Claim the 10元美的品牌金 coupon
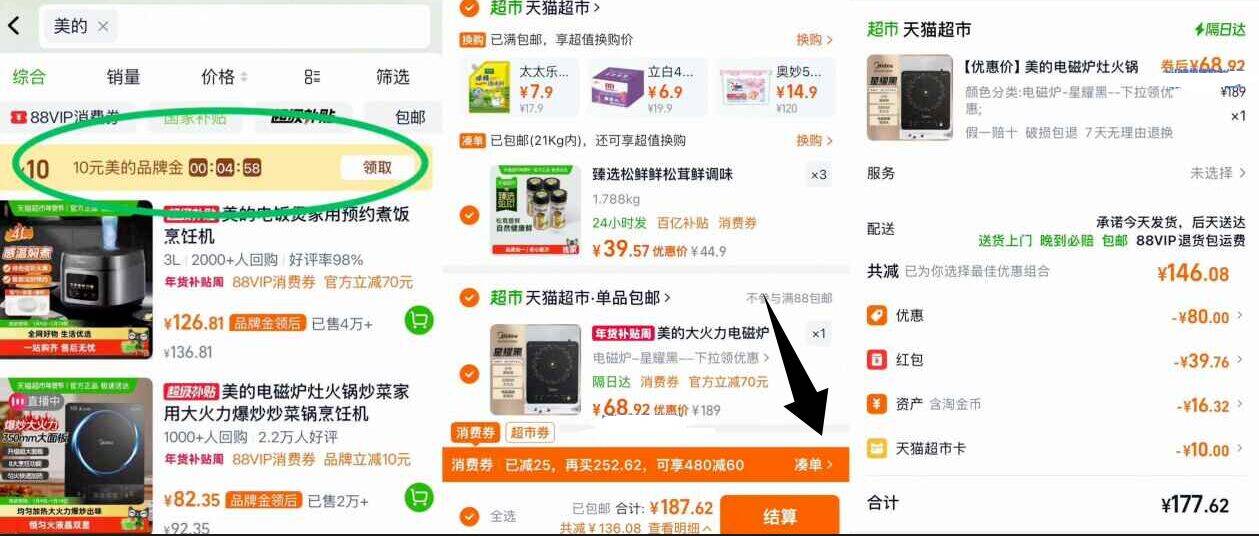Screen dimensions: 1259x536 pyautogui.click(x=377, y=168)
